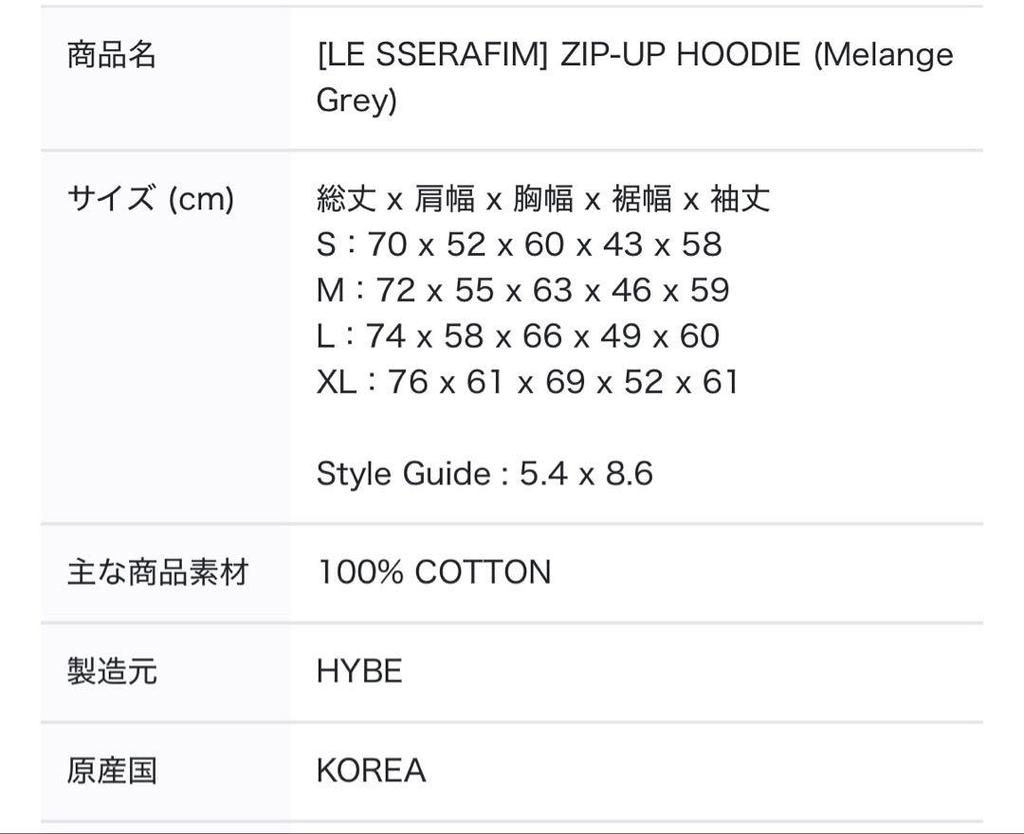
Task: Select the XL size measurement line
Action: point(527,382)
